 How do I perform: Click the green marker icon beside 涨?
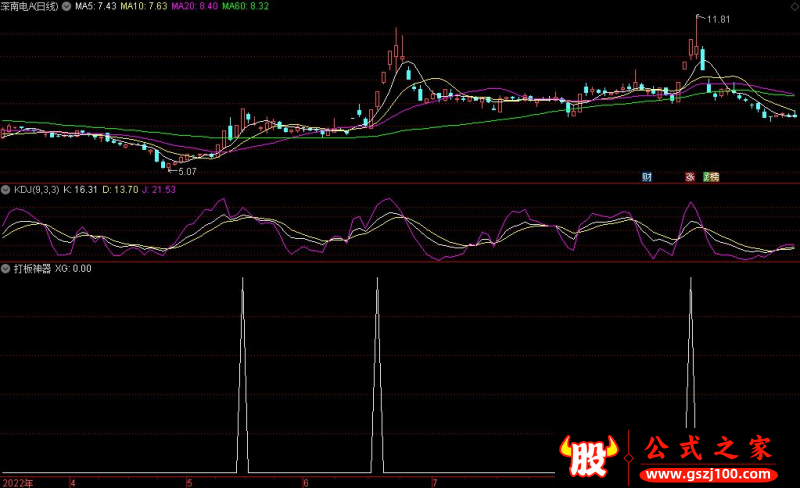(x=707, y=177)
